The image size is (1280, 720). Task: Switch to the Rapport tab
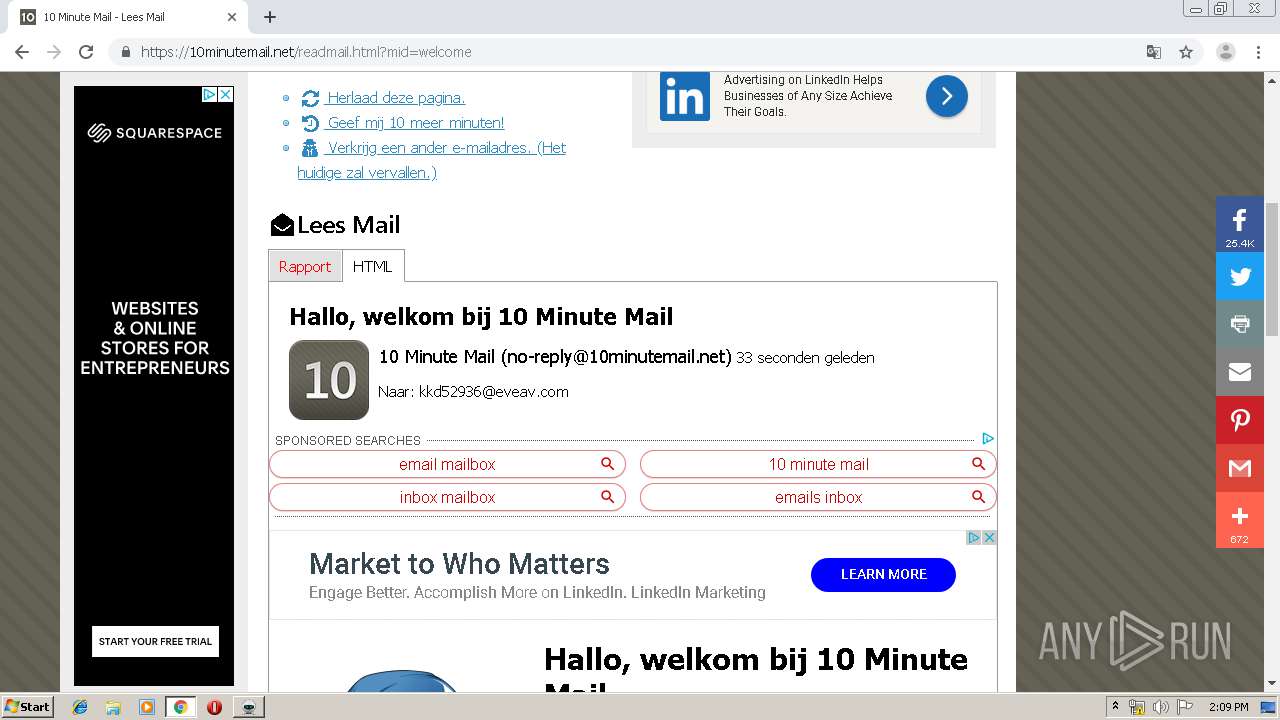coord(305,266)
